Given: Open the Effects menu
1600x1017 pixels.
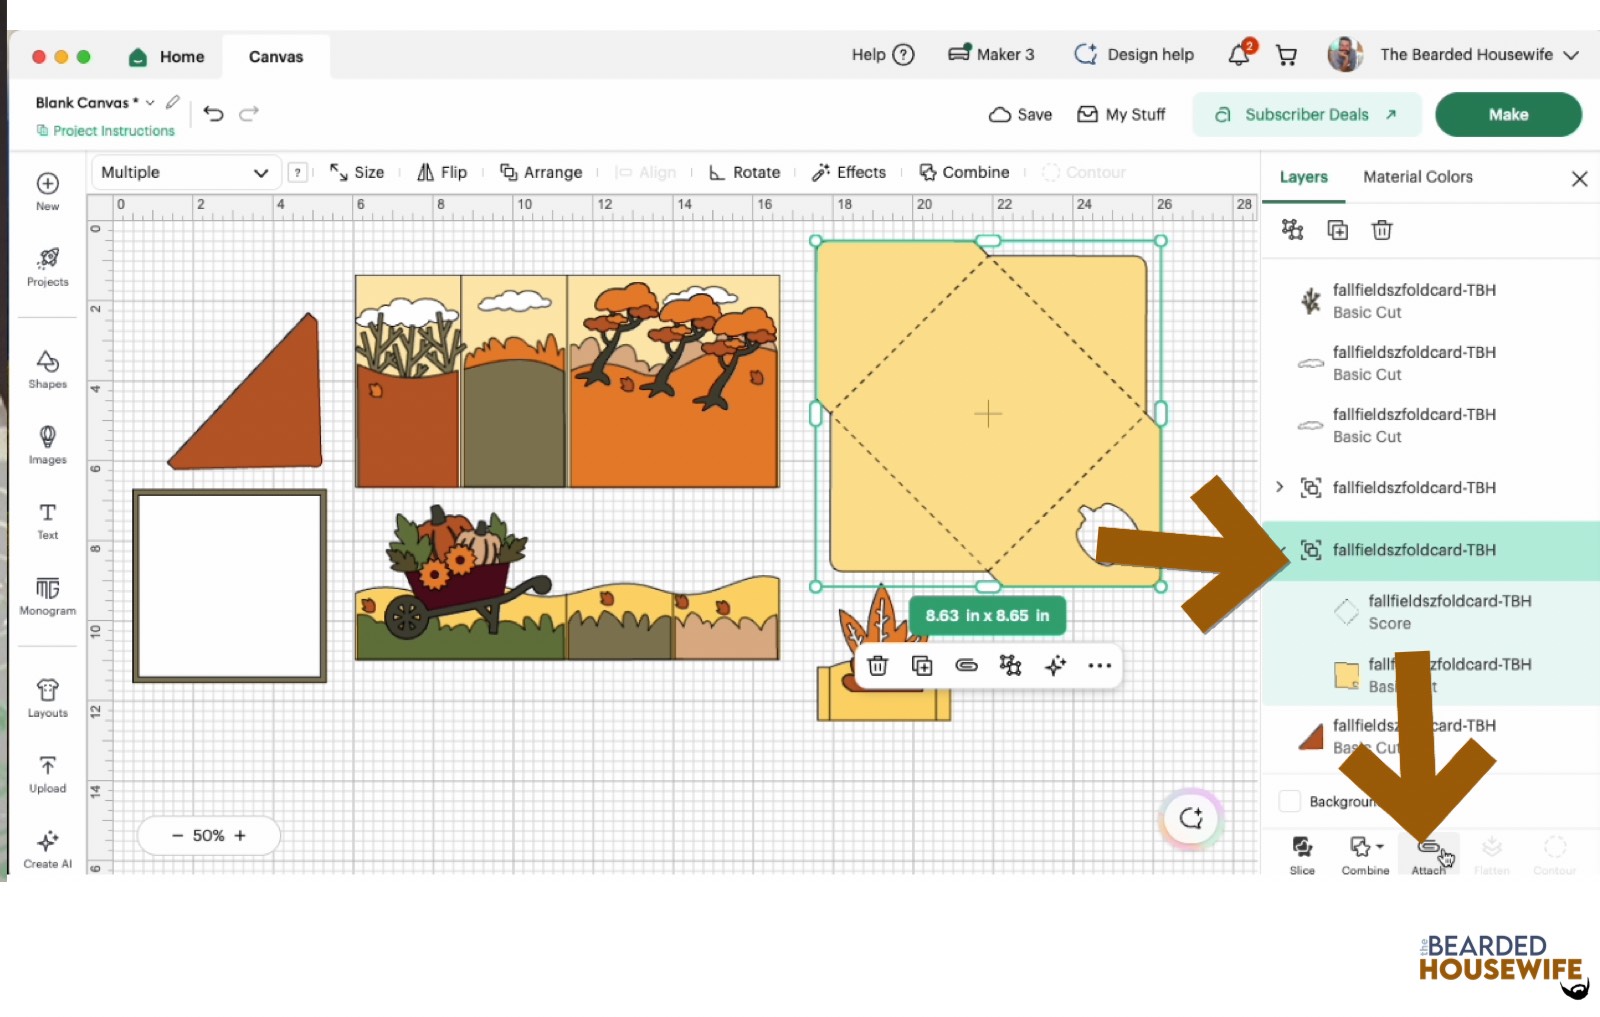Looking at the screenshot, I should pyautogui.click(x=849, y=172).
